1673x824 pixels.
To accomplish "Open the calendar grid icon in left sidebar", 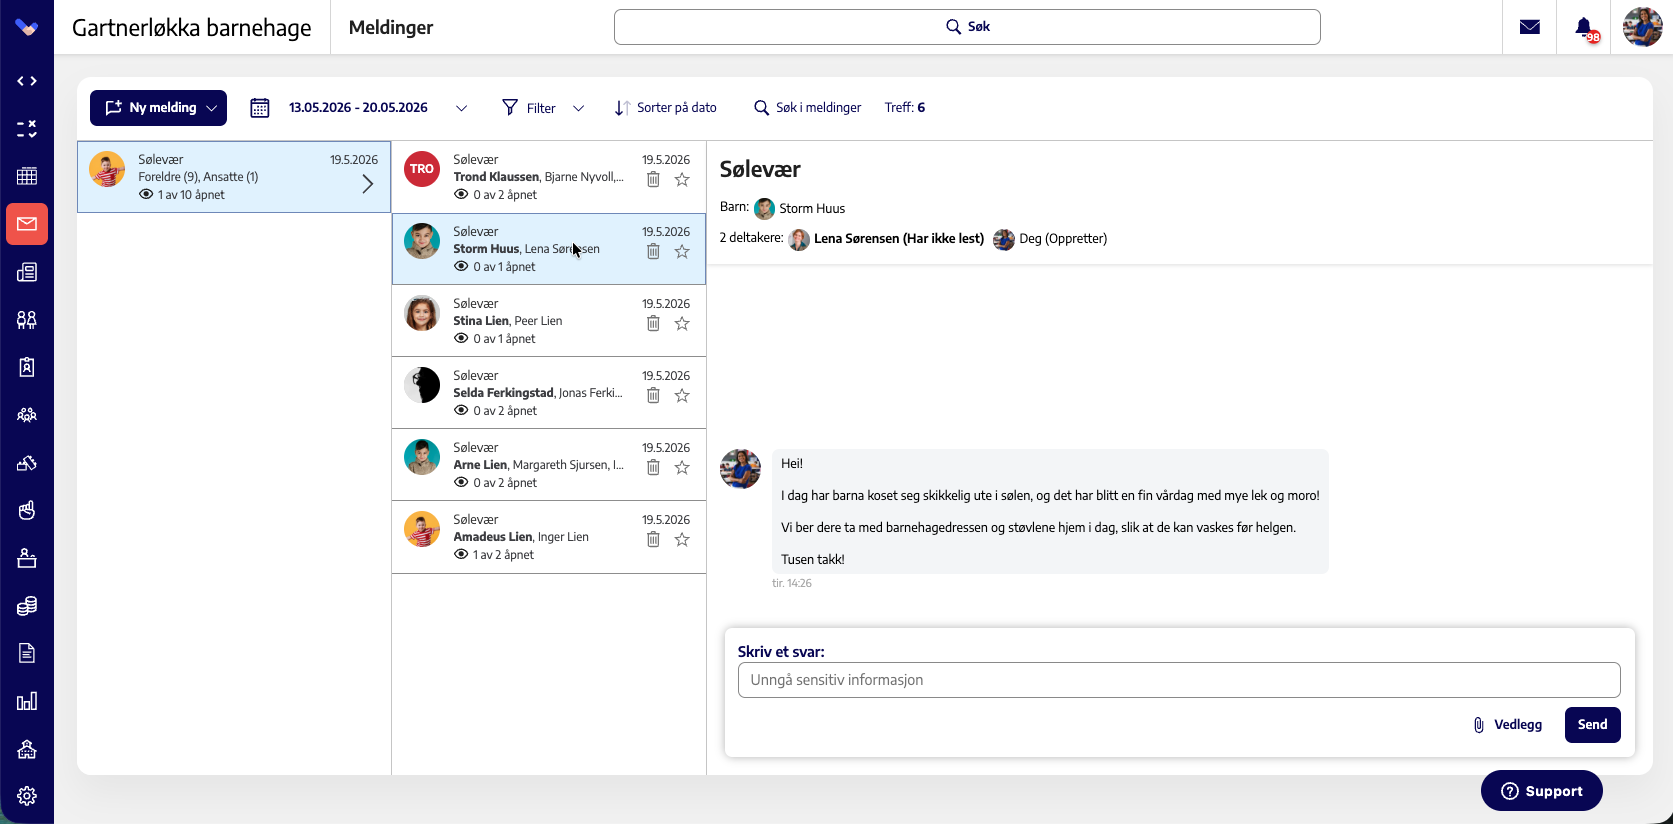I will coord(27,176).
